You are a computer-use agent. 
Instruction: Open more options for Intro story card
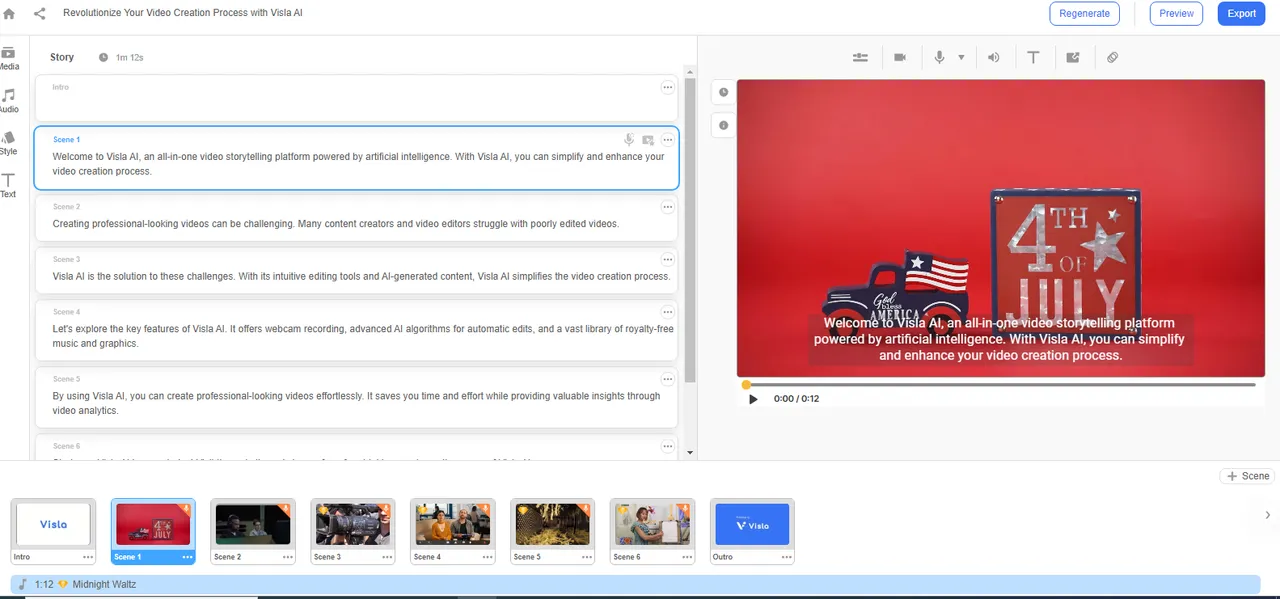click(668, 88)
